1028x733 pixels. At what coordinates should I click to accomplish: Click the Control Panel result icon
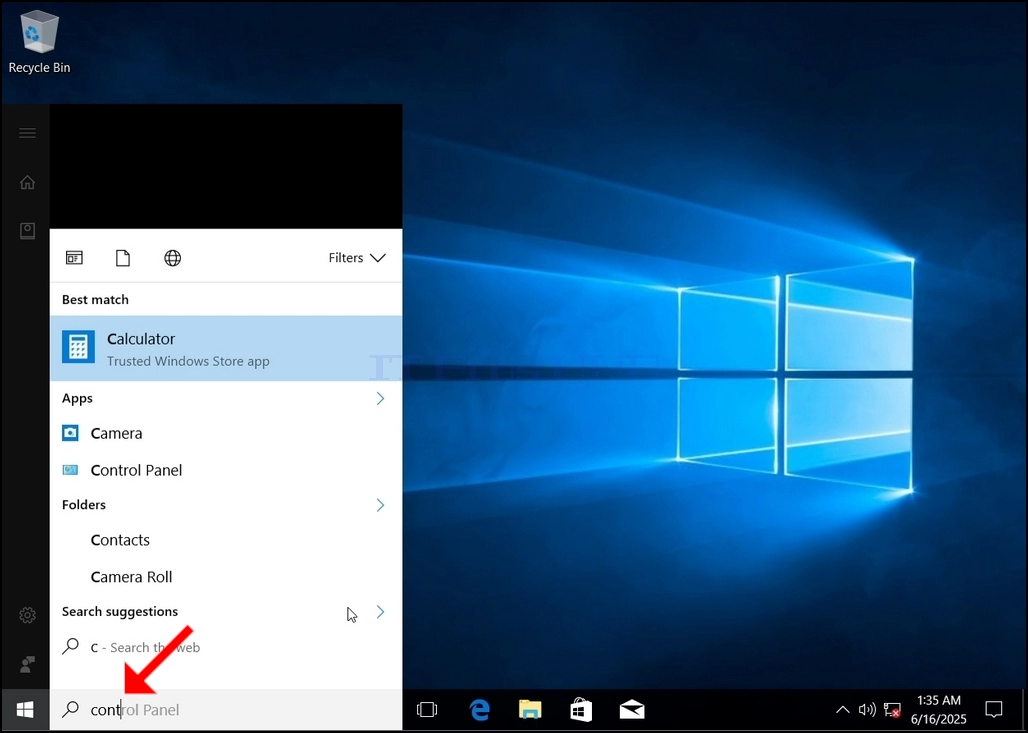[x=70, y=470]
